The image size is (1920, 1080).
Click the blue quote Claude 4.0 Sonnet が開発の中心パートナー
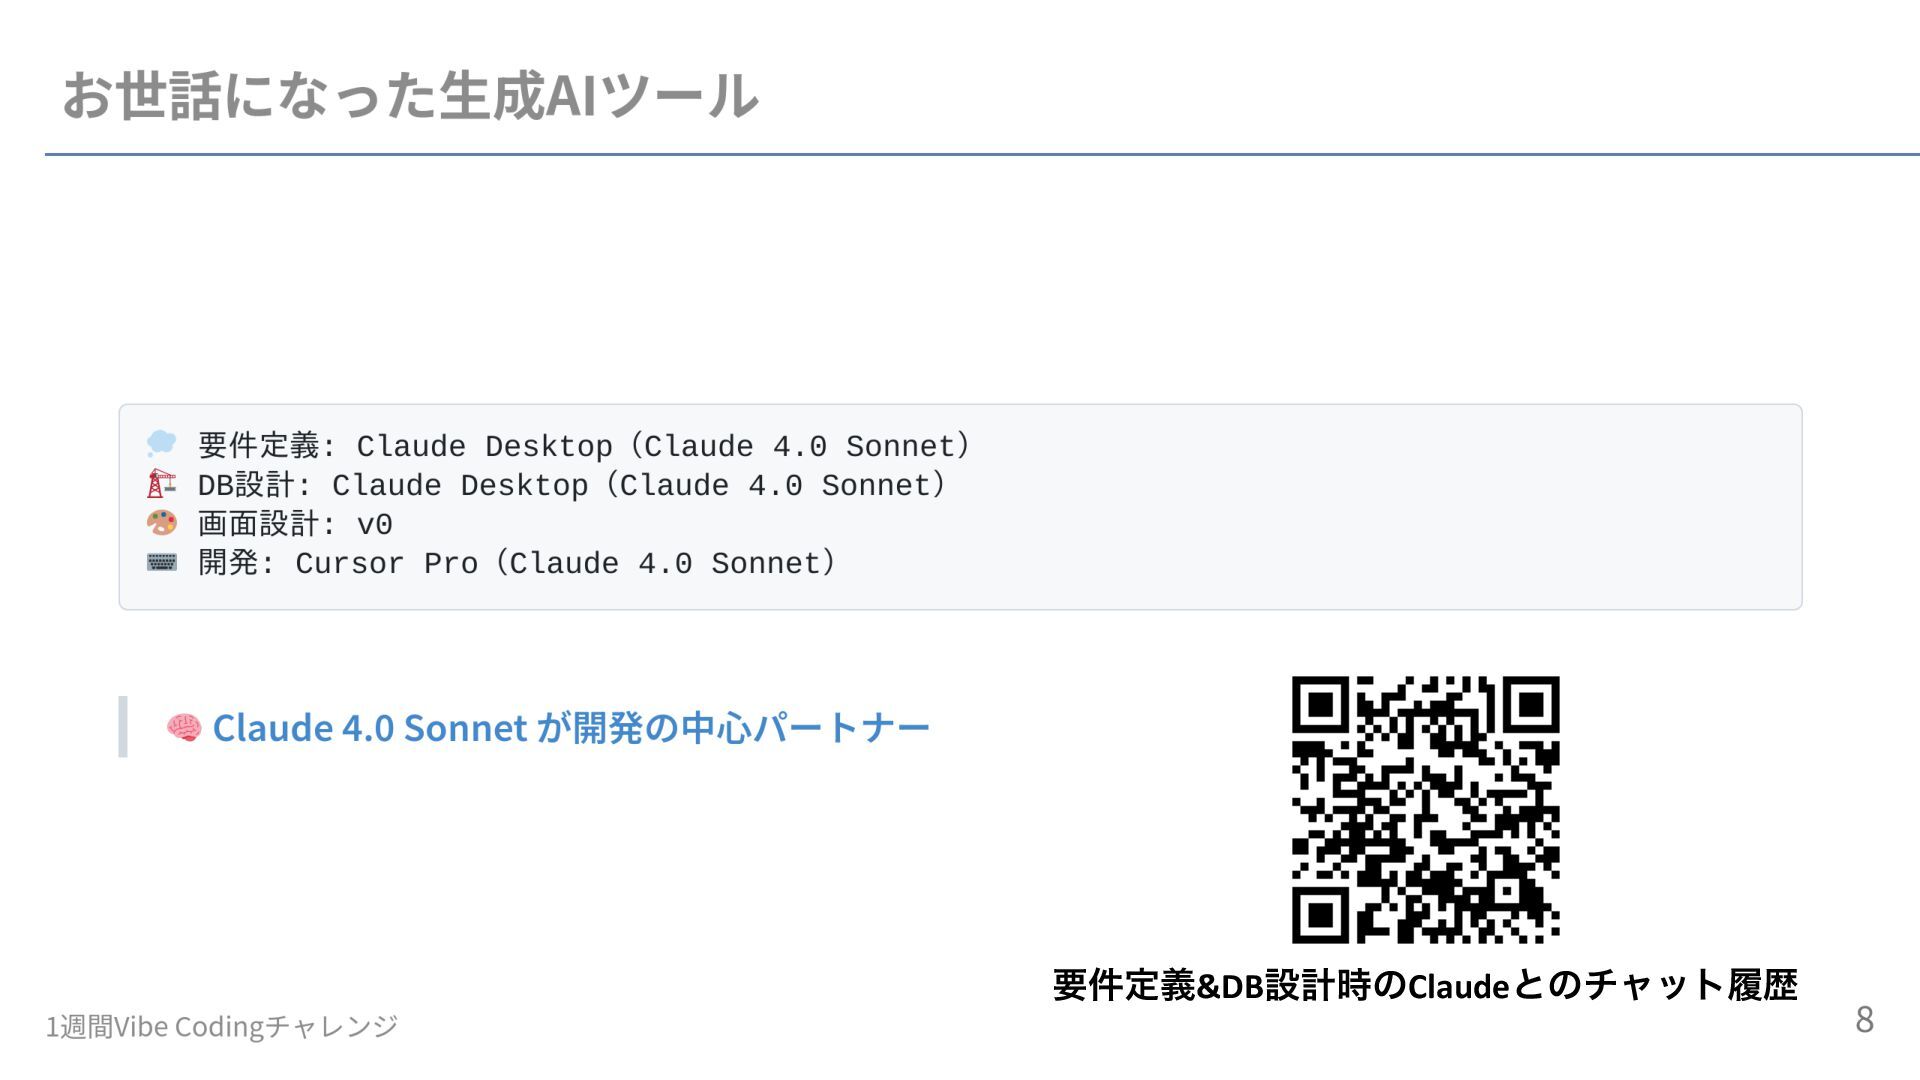571,728
